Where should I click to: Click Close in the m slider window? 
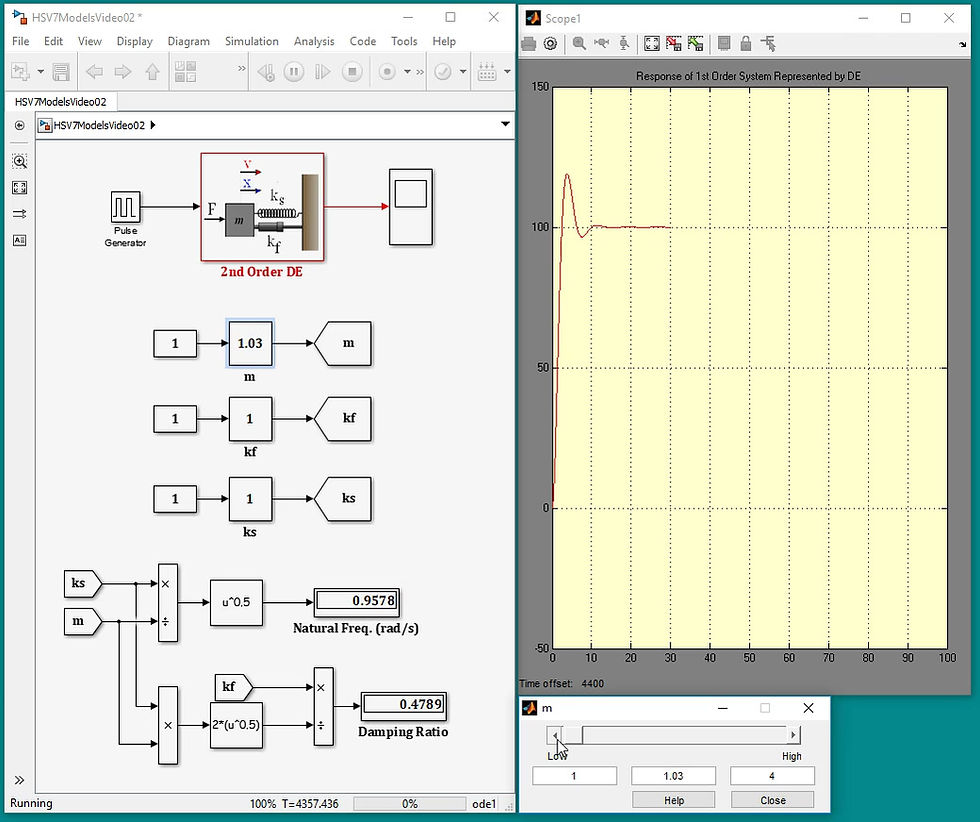[x=772, y=799]
